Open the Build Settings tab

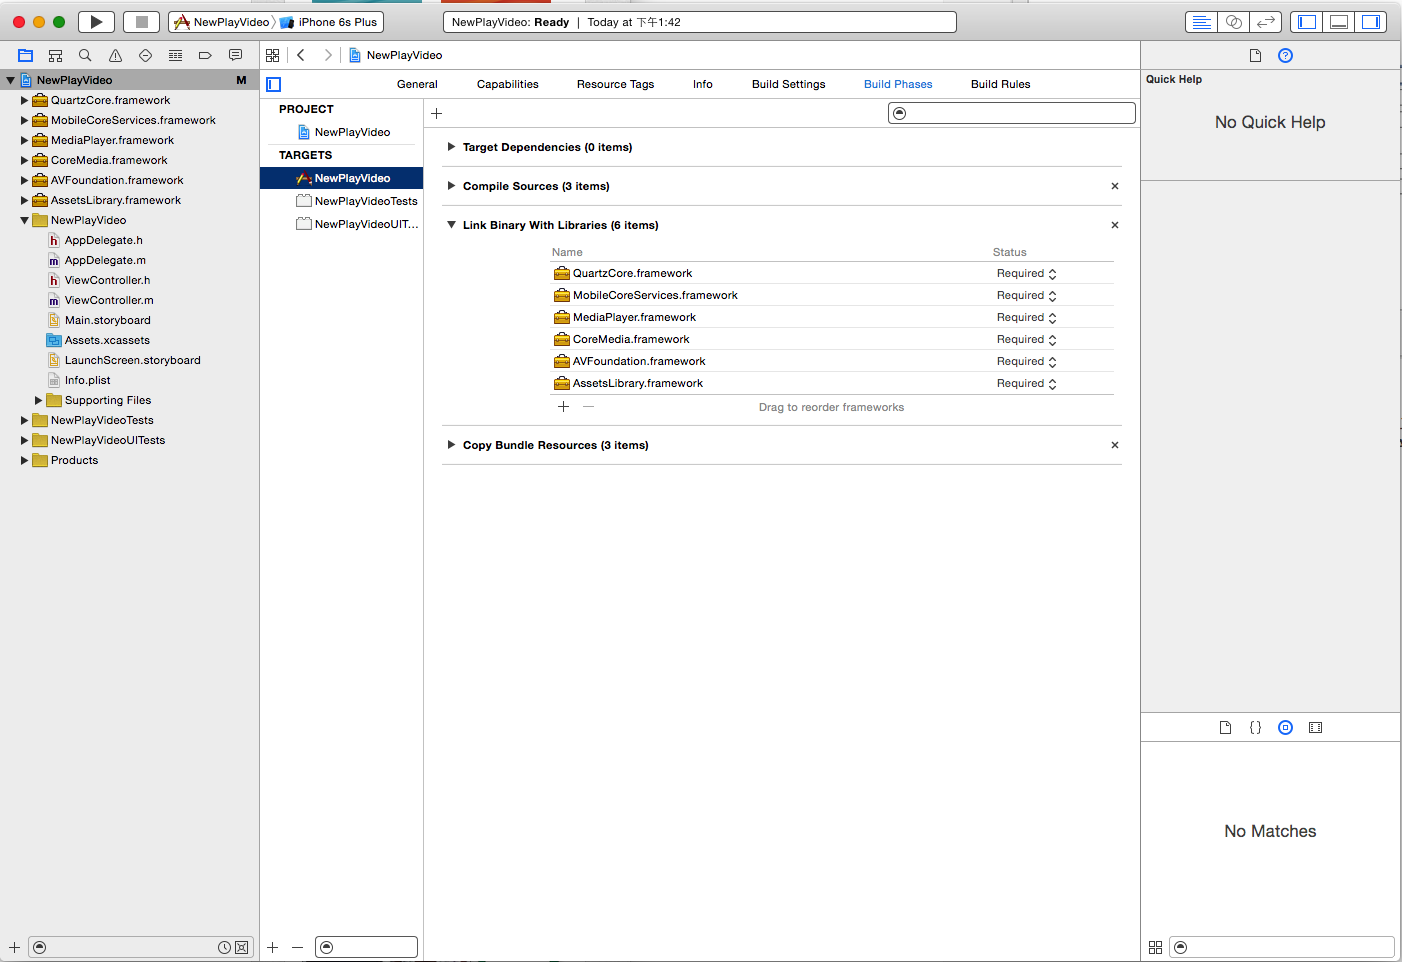click(x=789, y=84)
